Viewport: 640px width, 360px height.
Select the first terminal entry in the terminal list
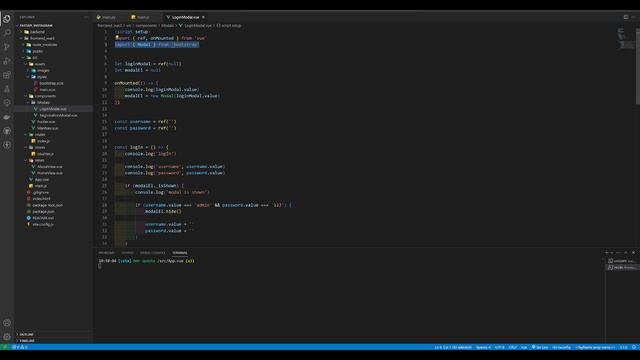point(622,261)
